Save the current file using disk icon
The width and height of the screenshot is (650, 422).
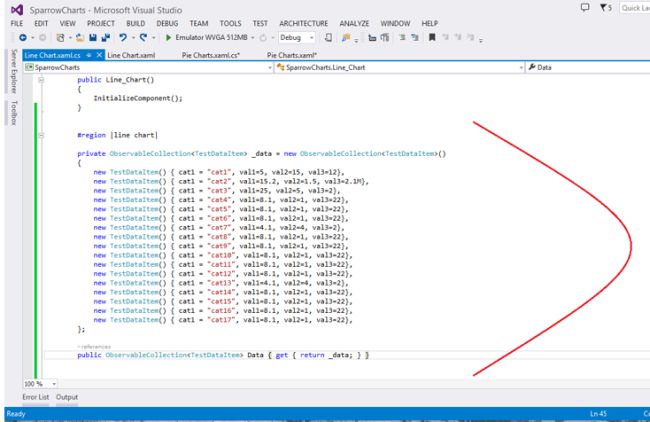(93, 38)
